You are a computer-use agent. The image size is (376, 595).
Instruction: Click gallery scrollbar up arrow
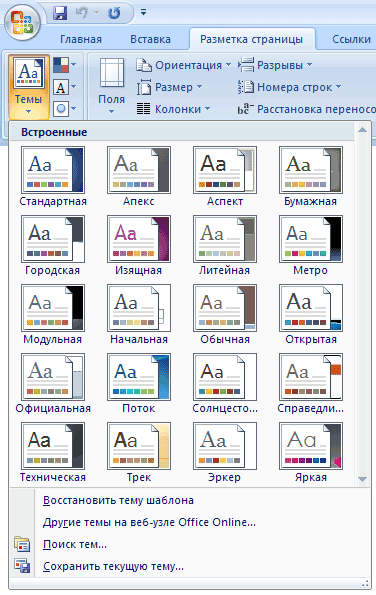(362, 130)
